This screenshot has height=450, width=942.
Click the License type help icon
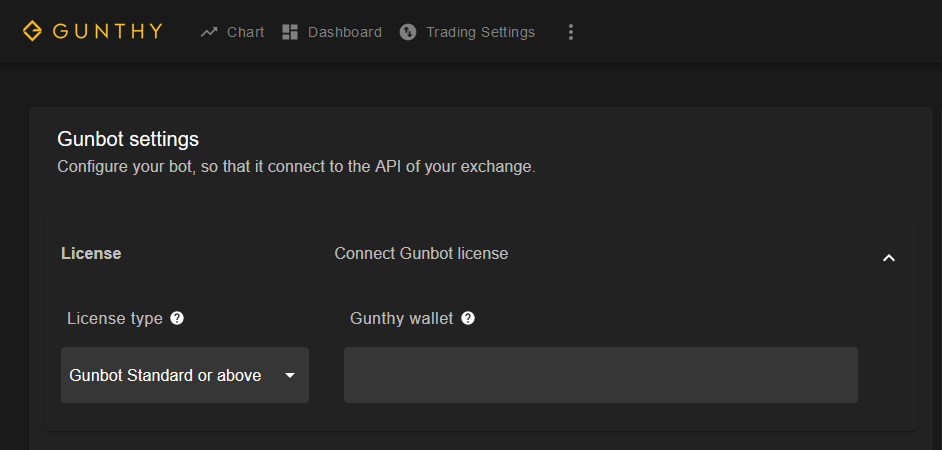[x=177, y=318]
